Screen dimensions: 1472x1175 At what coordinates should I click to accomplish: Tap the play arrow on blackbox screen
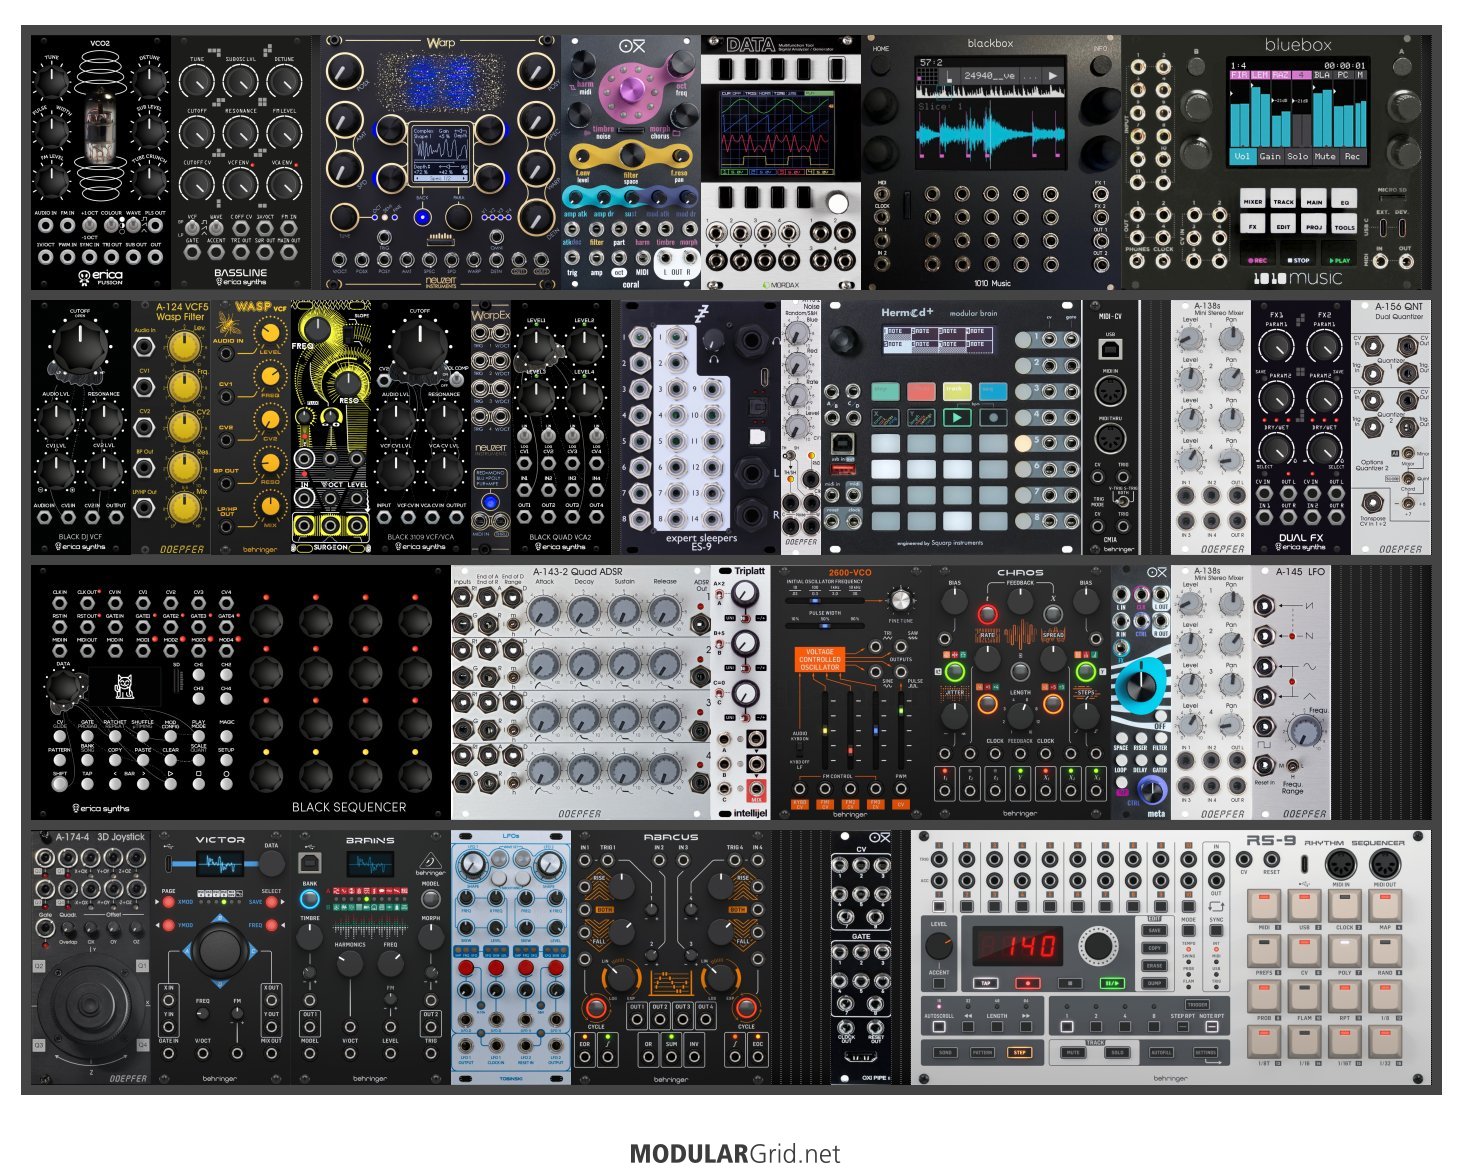point(1053,76)
